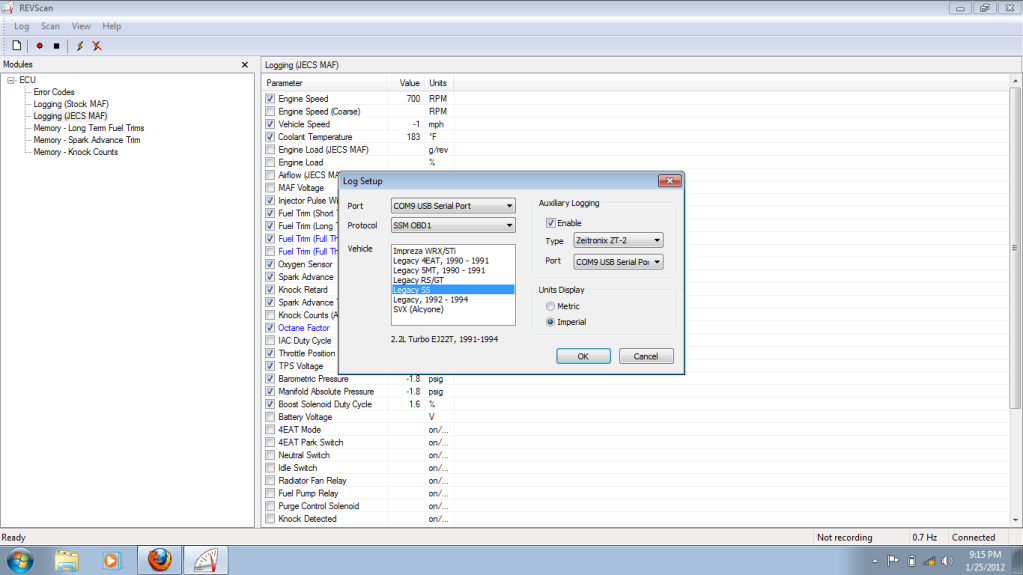The width and height of the screenshot is (1023, 575).
Task: Click the Value column header
Action: pyautogui.click(x=406, y=83)
